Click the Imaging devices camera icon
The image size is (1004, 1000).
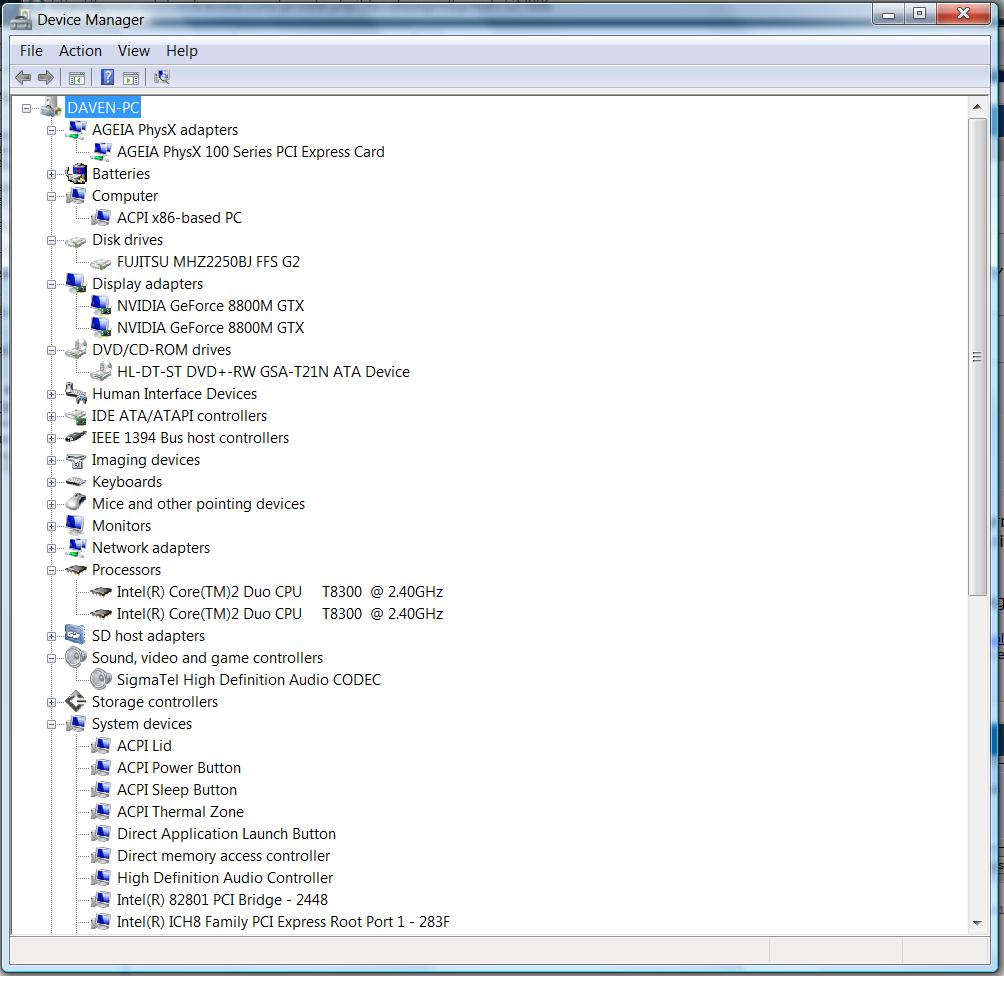coord(76,460)
